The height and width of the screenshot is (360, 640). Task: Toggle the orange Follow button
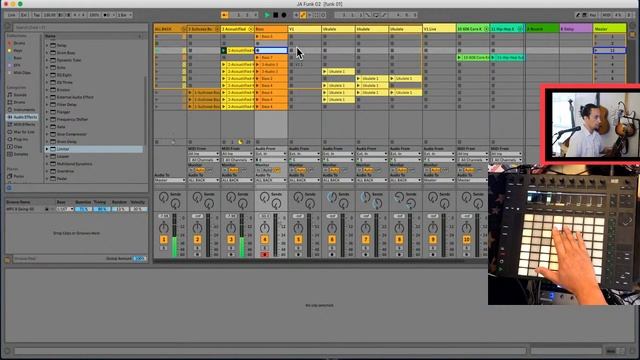[224, 15]
